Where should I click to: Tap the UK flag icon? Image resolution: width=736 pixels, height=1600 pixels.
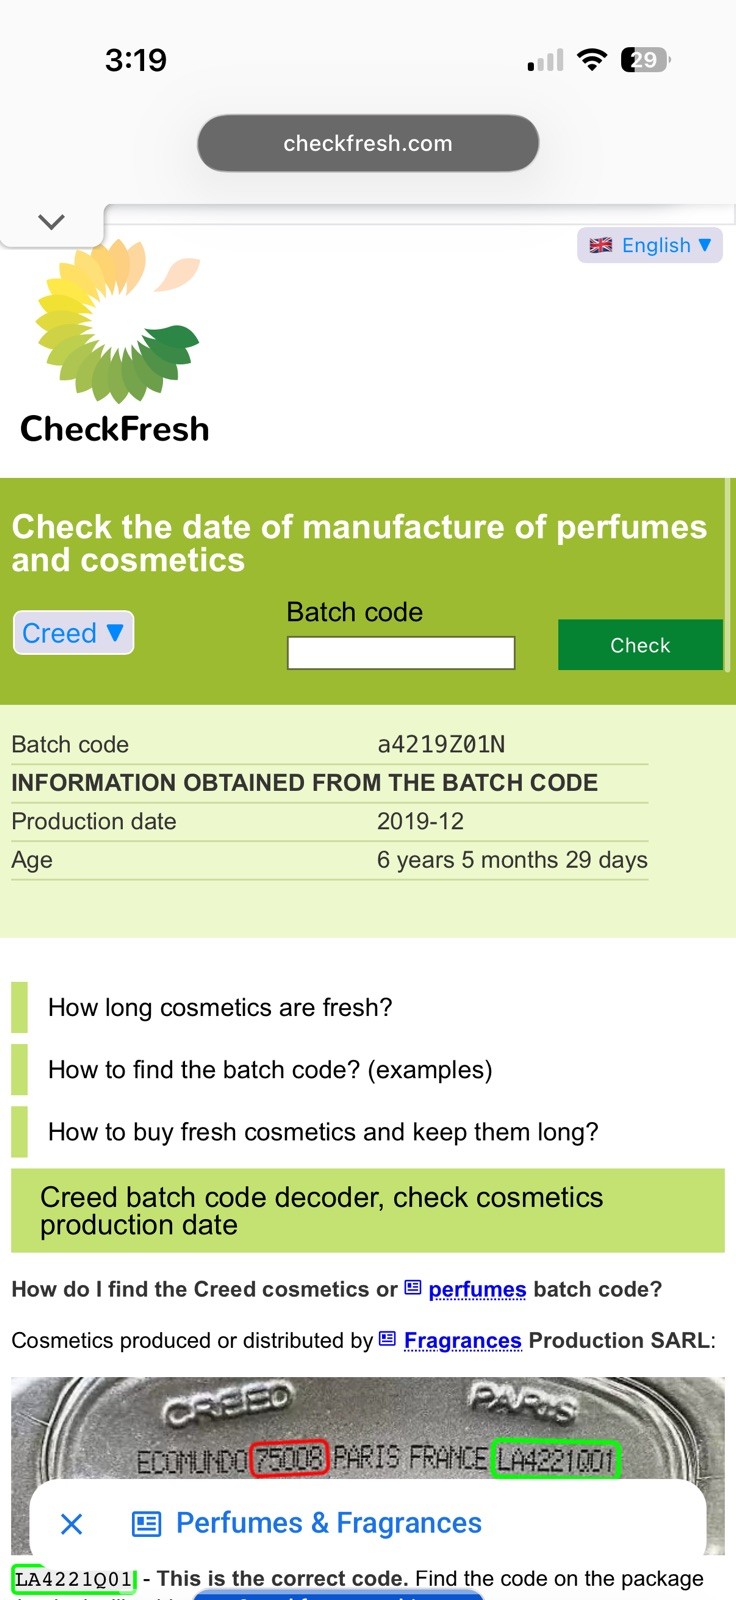pyautogui.click(x=601, y=245)
